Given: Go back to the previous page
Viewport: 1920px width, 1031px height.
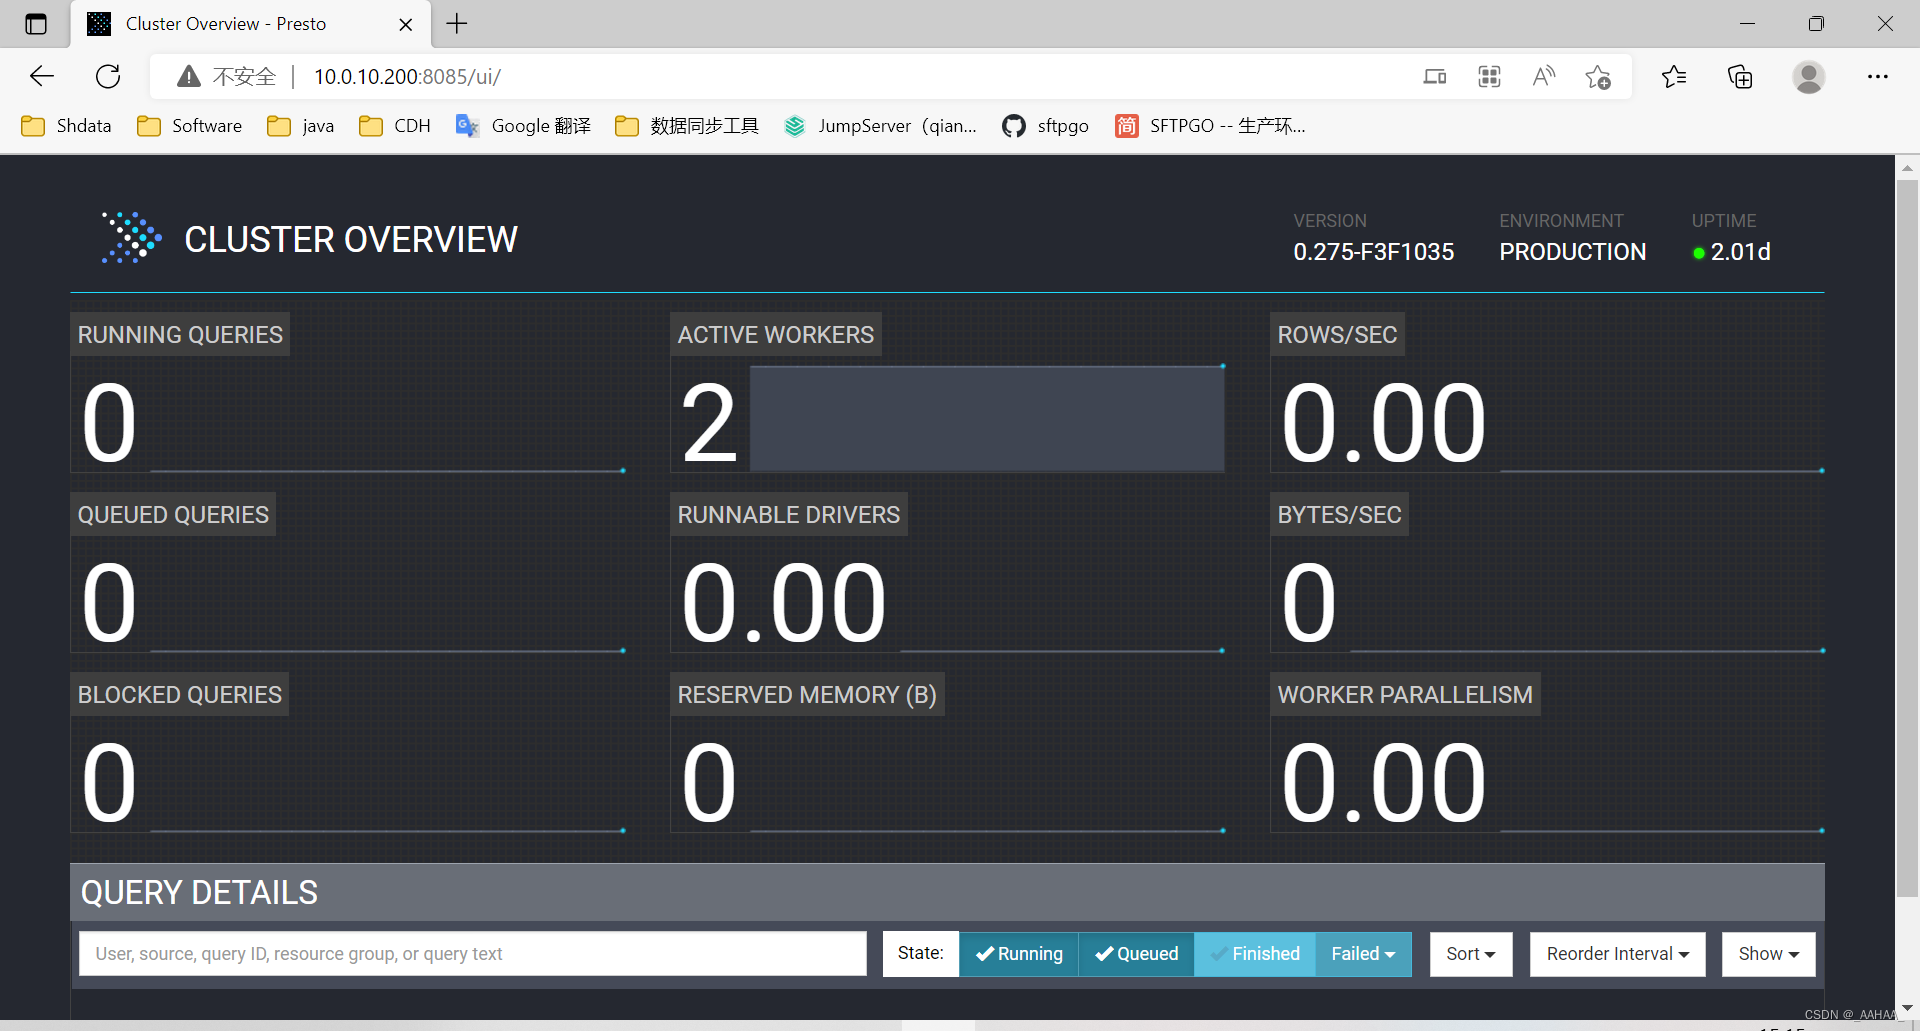Looking at the screenshot, I should 42,76.
